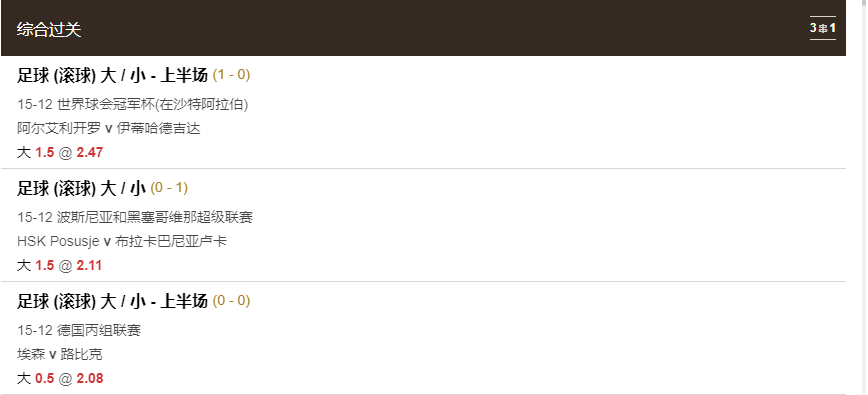Select 世界球会冠军杯(在沙特阿拉伯) league text
This screenshot has width=868, height=395.
152,104
